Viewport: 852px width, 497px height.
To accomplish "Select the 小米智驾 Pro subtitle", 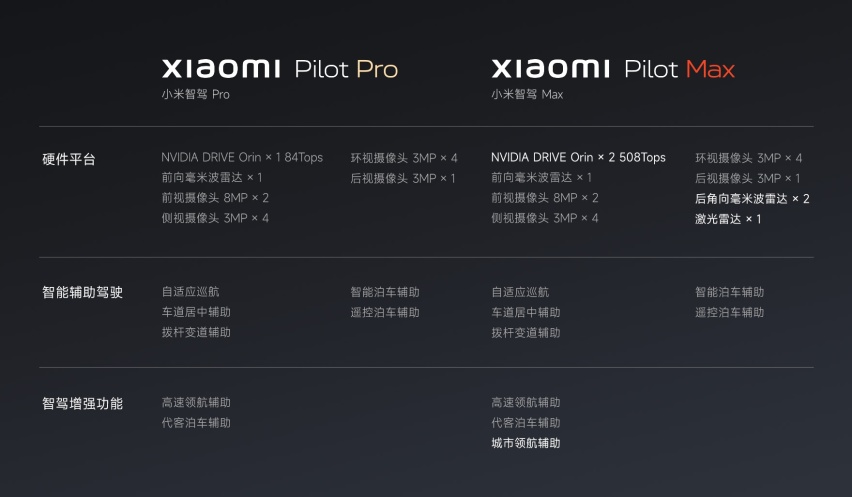I will coord(196,94).
